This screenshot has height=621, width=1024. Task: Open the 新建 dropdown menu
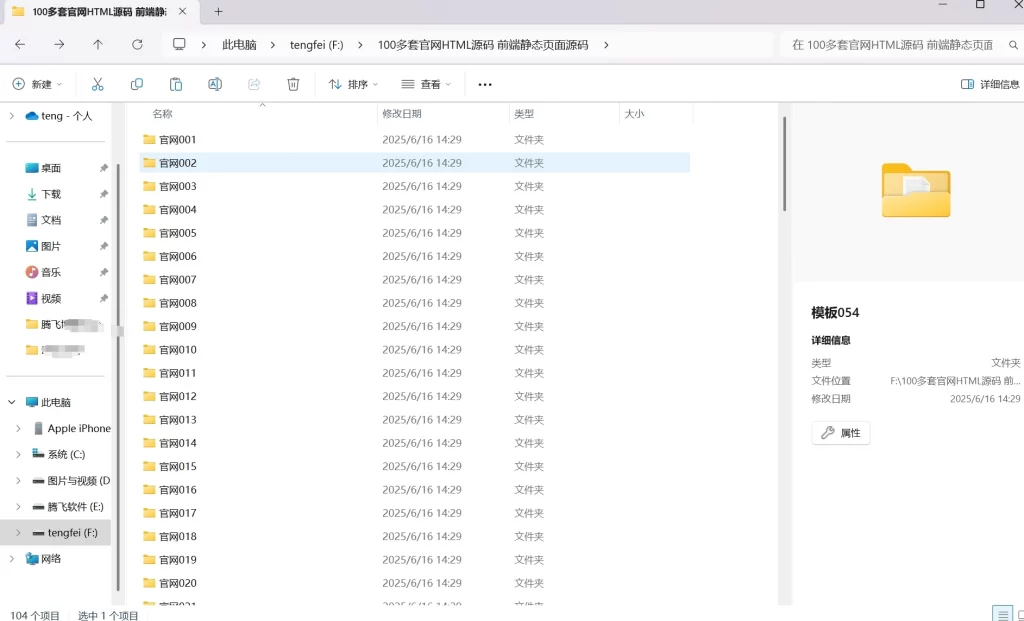tap(38, 84)
